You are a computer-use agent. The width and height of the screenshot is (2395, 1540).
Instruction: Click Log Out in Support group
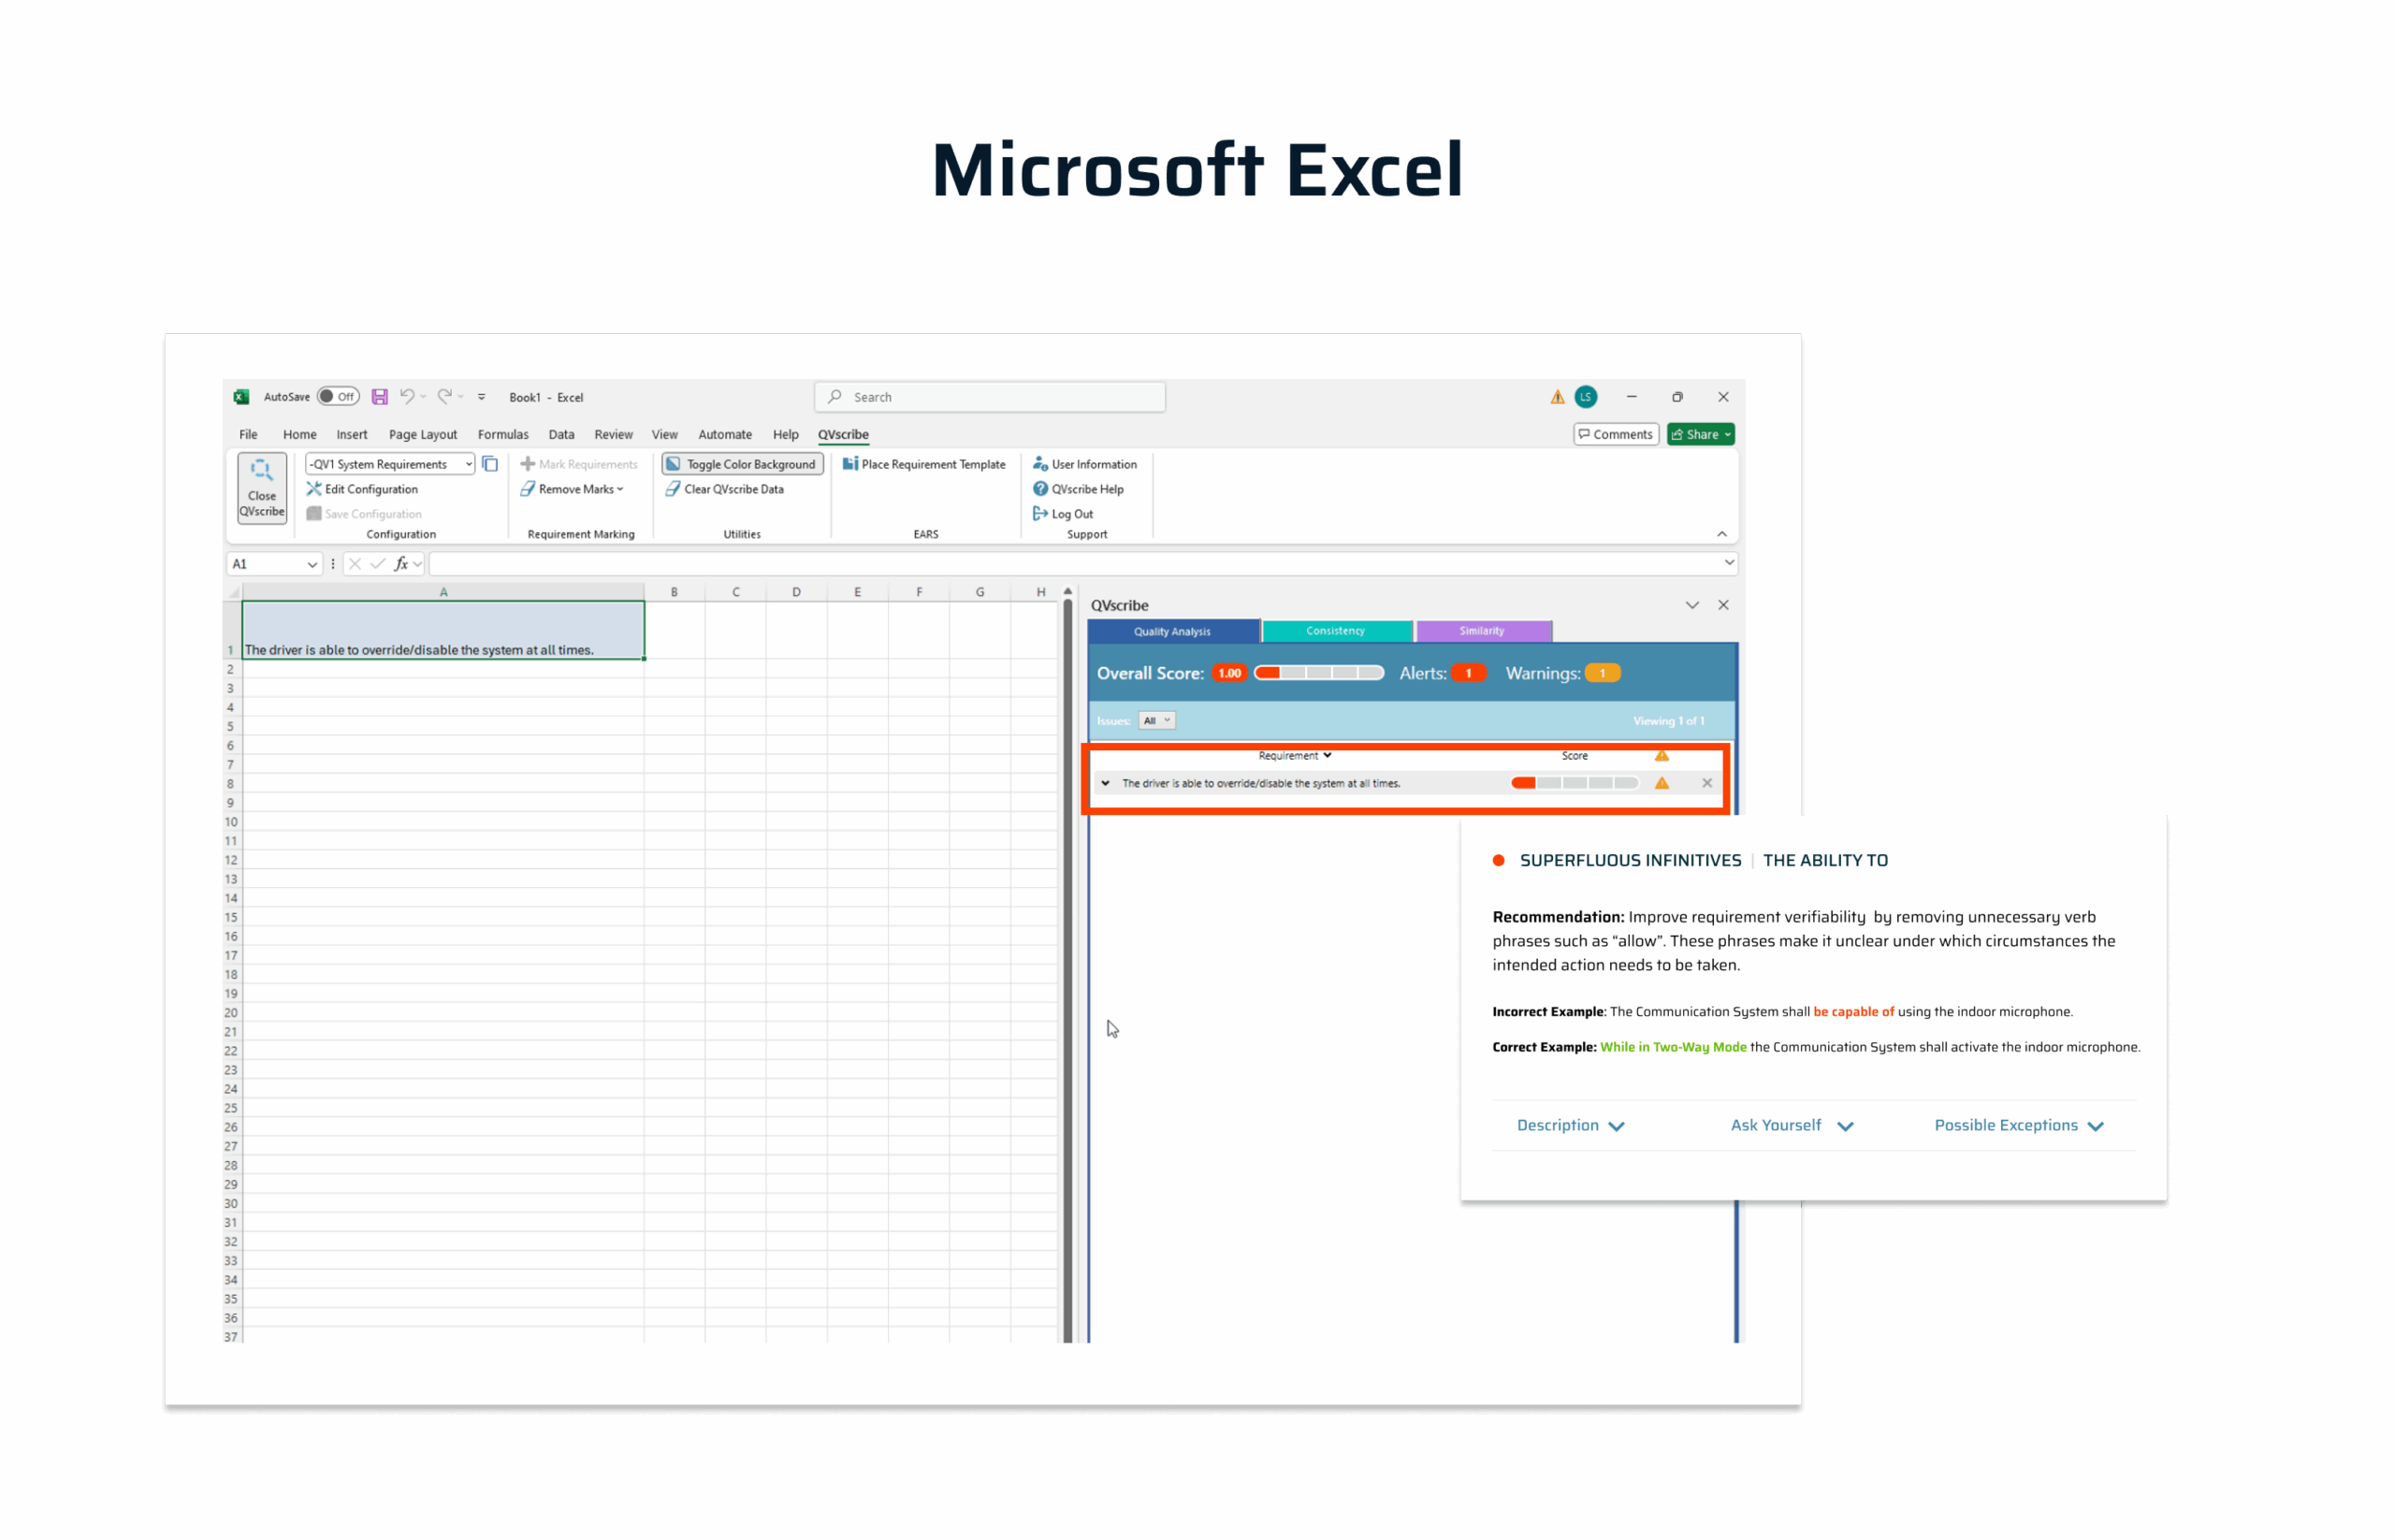coord(1063,514)
